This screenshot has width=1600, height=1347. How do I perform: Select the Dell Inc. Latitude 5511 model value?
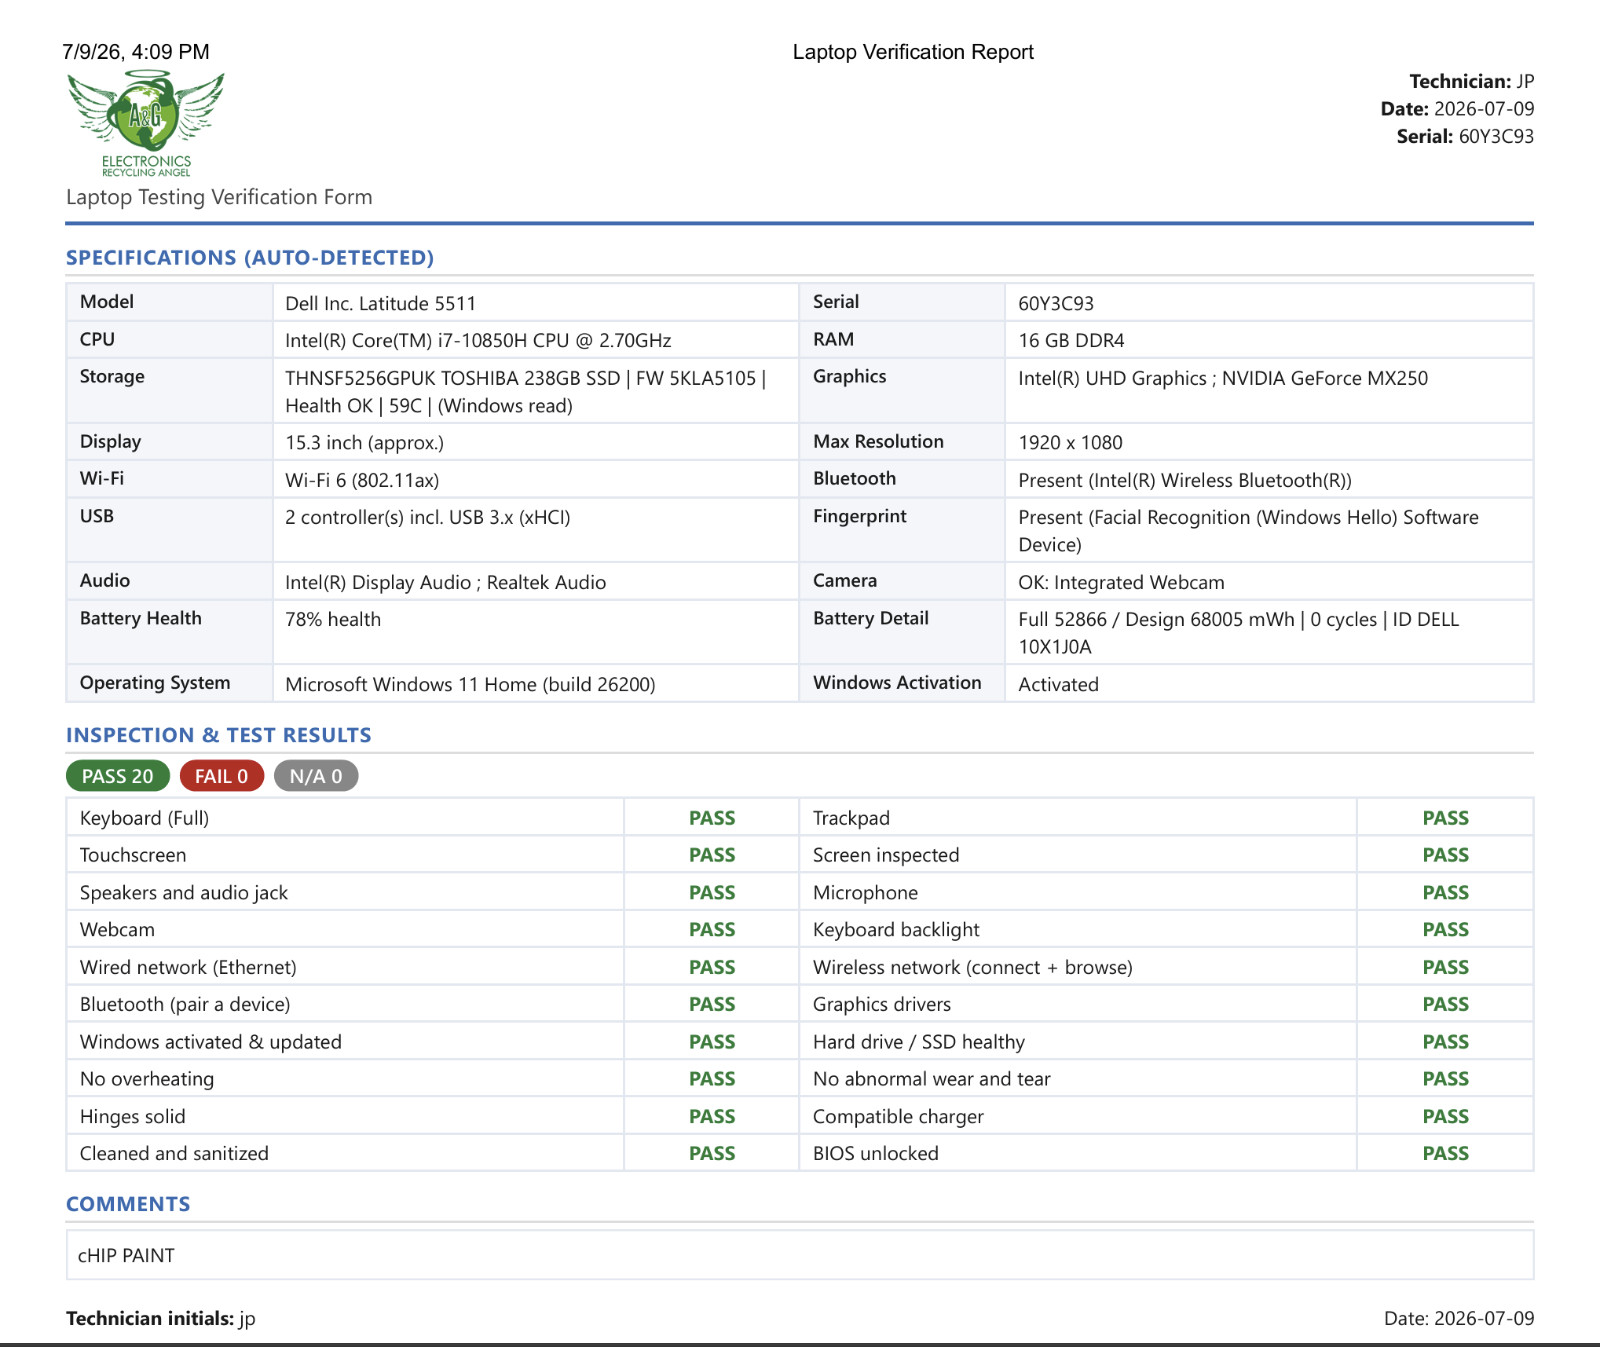coord(380,303)
